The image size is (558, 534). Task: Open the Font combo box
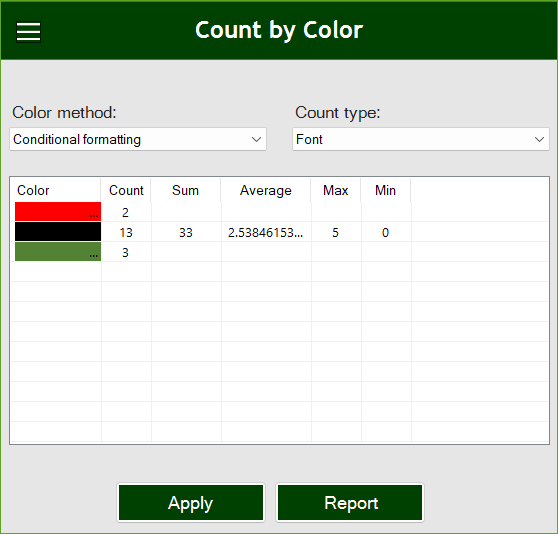point(421,139)
